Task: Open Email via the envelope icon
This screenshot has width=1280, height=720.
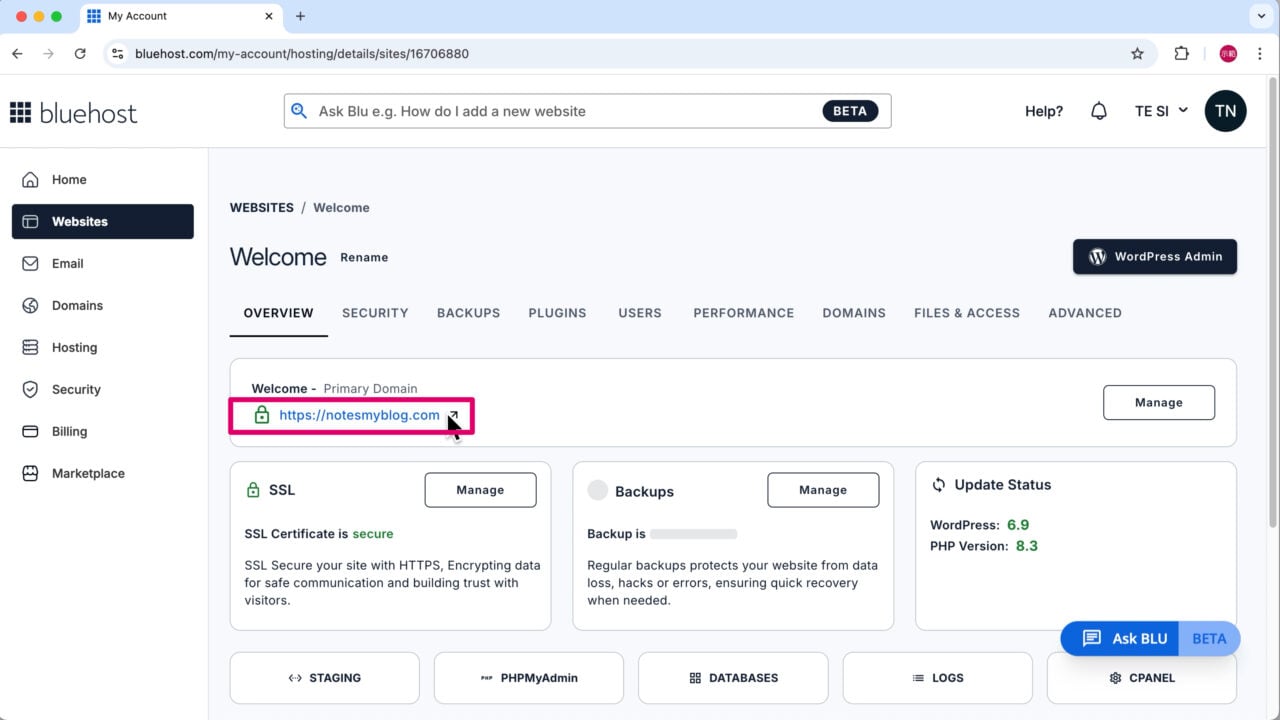Action: tap(31, 263)
